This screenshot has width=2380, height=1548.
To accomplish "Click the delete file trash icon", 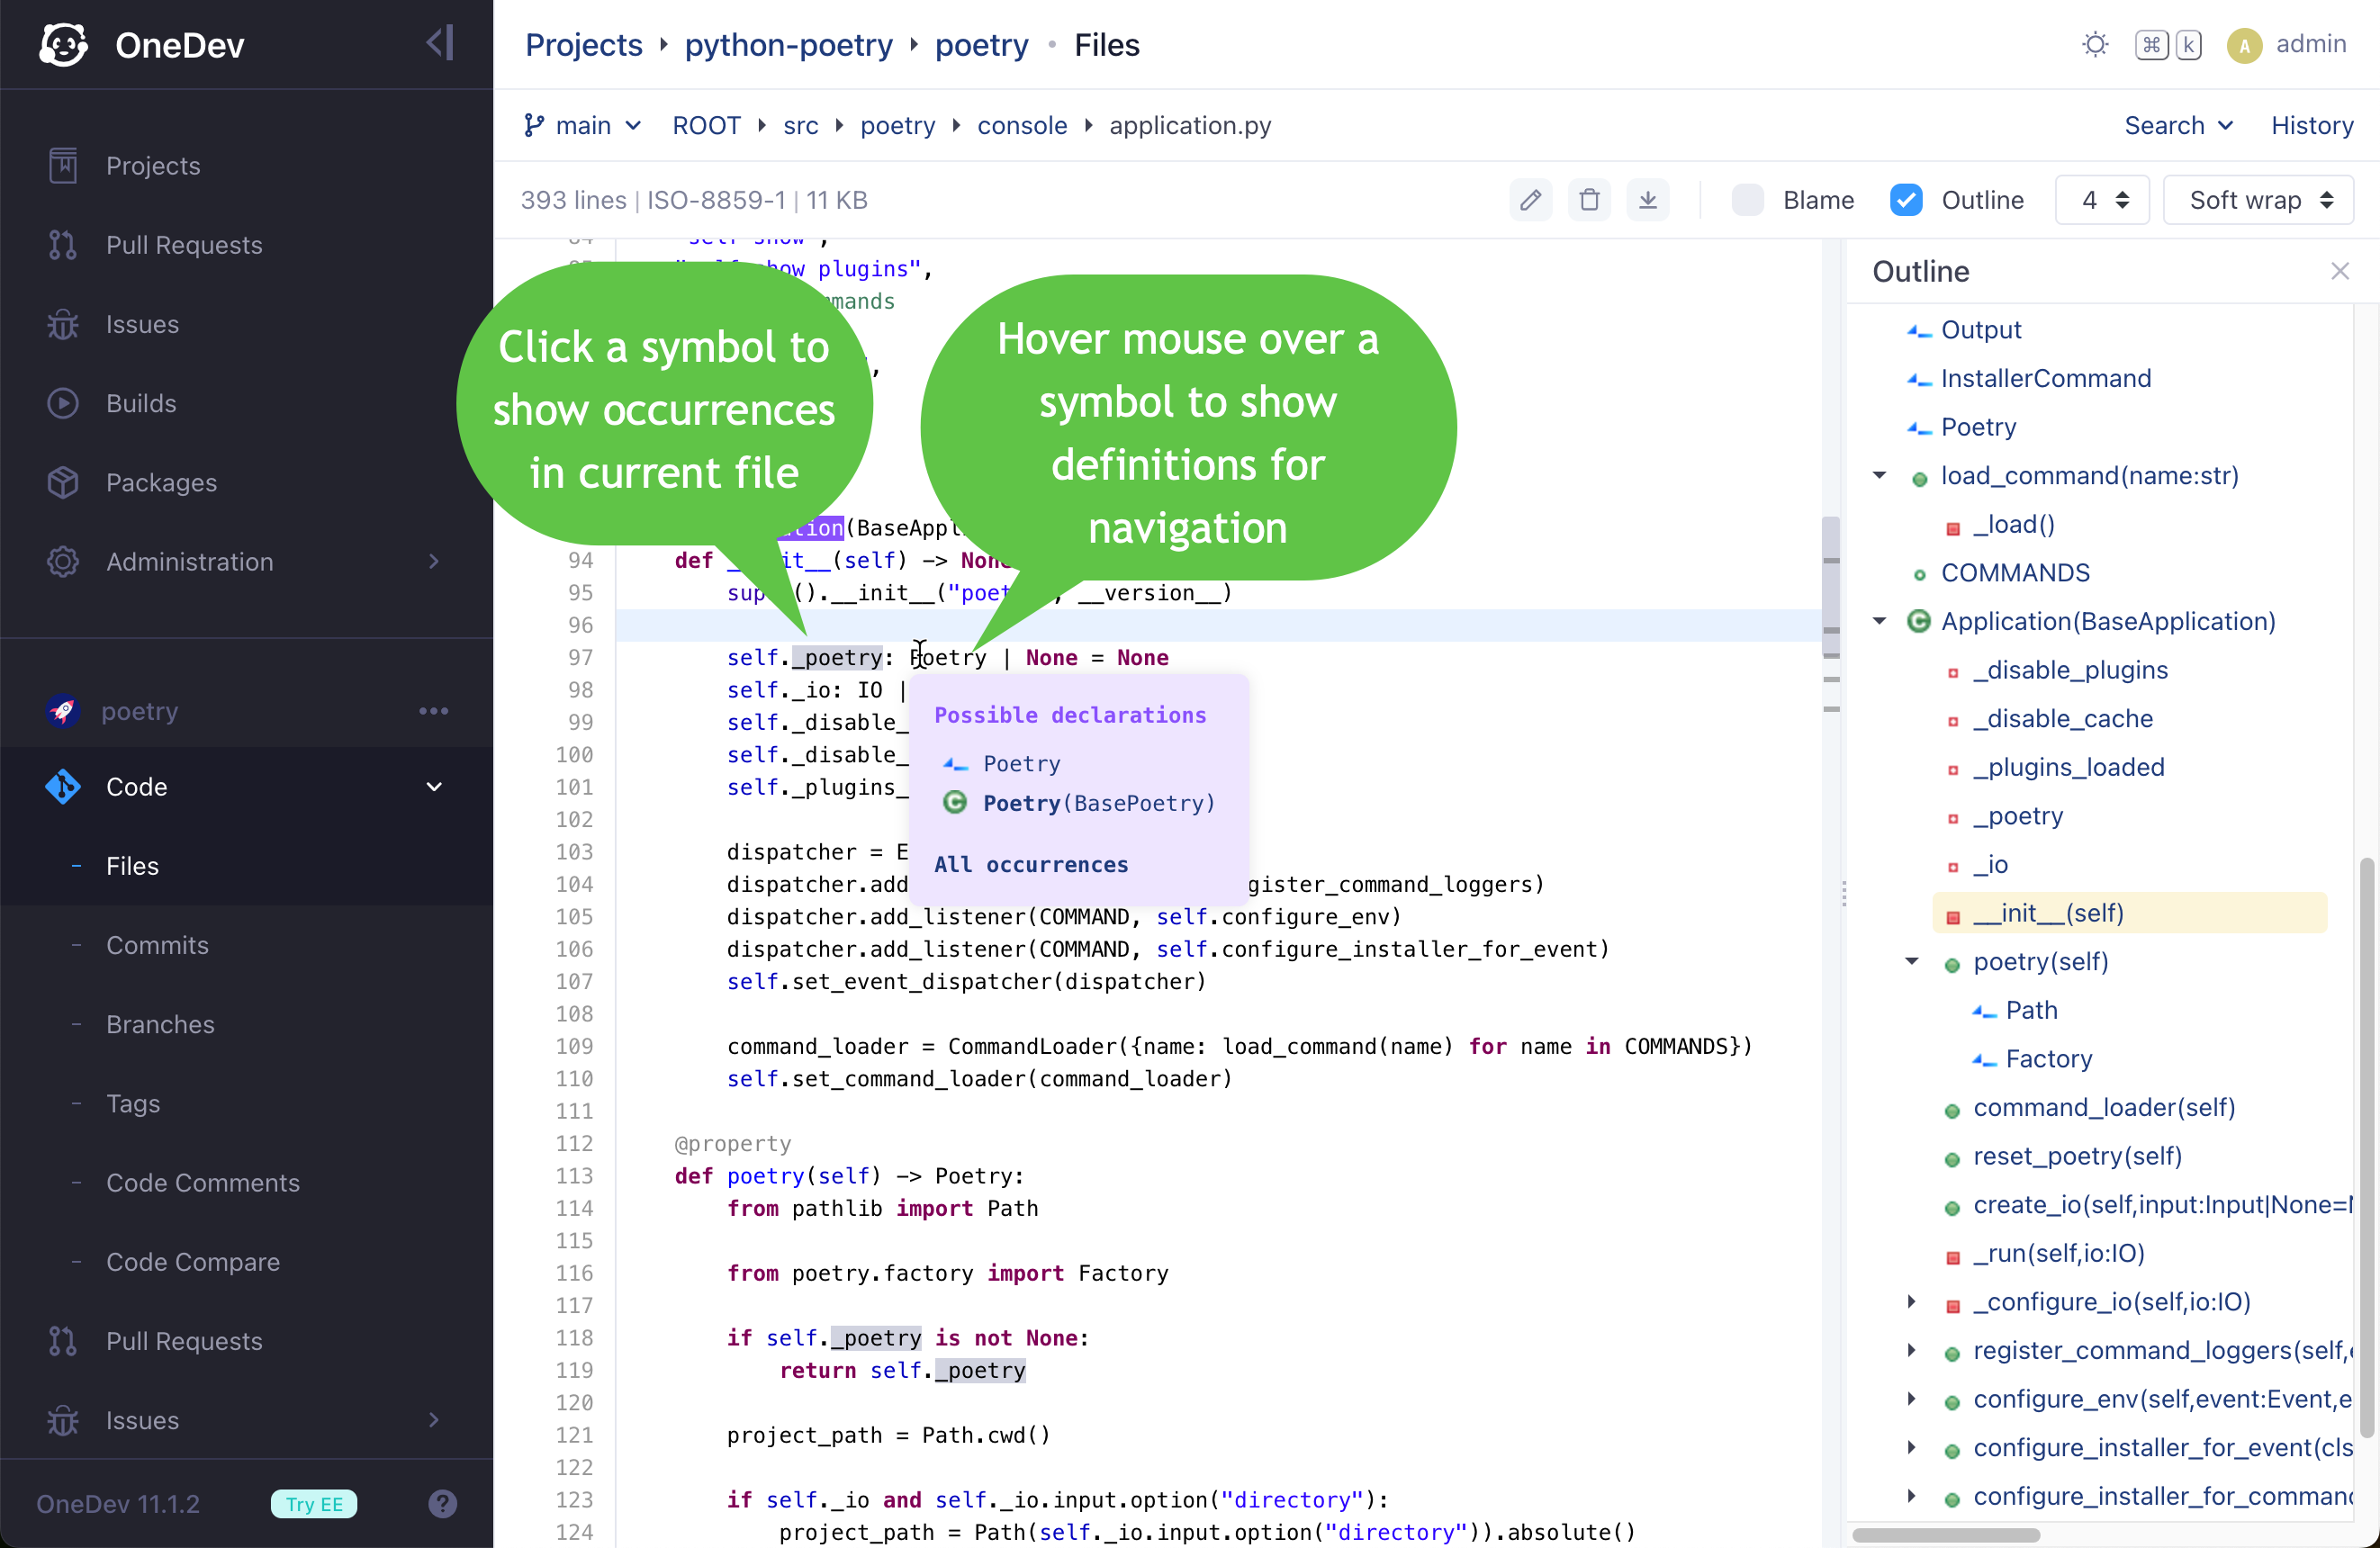I will click(1589, 200).
